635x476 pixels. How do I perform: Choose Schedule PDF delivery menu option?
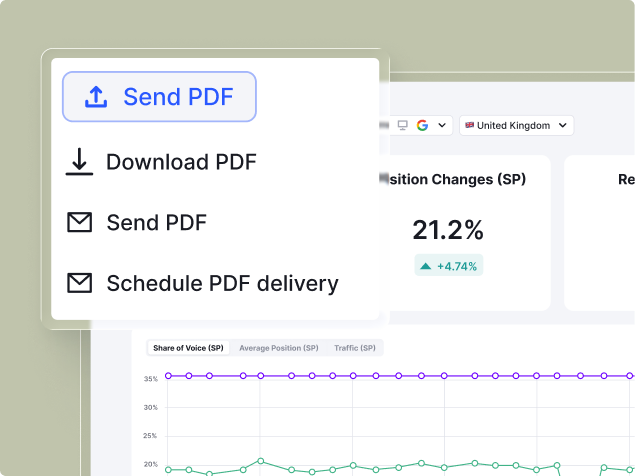click(221, 284)
